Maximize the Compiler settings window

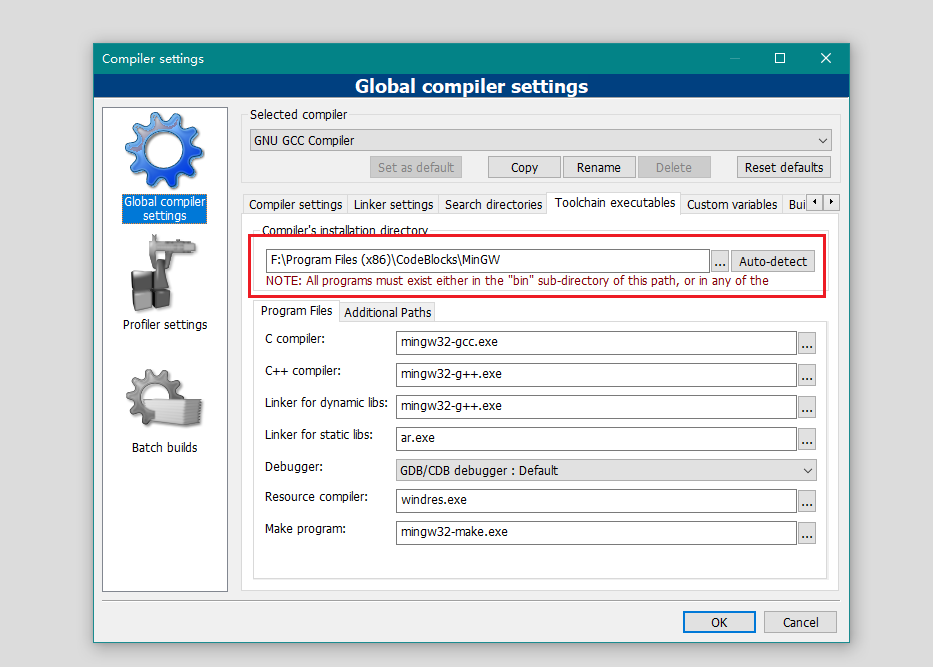coord(780,58)
